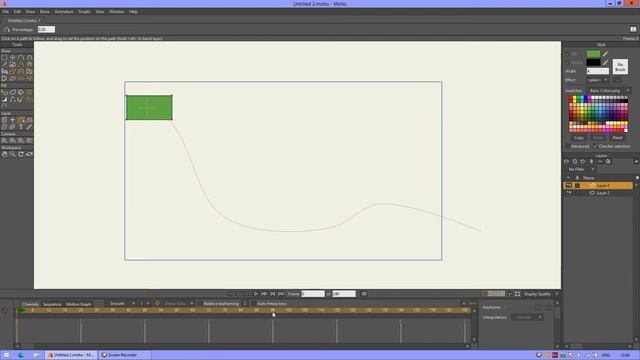Image resolution: width=640 pixels, height=360 pixels.
Task: Click the timeline onion skin icon
Action: coord(157,303)
